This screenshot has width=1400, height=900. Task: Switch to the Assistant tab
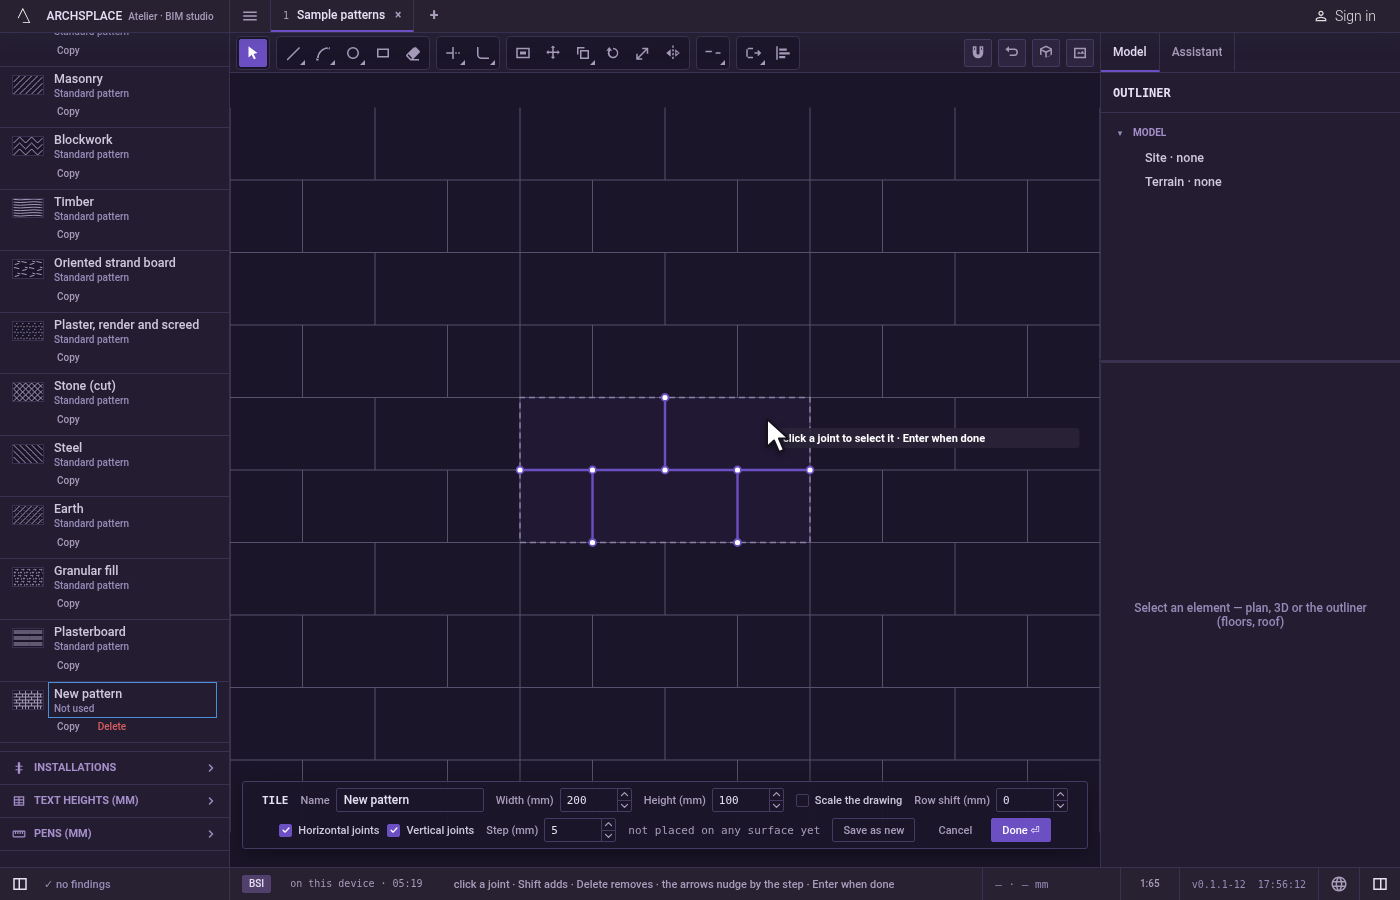tap(1197, 52)
